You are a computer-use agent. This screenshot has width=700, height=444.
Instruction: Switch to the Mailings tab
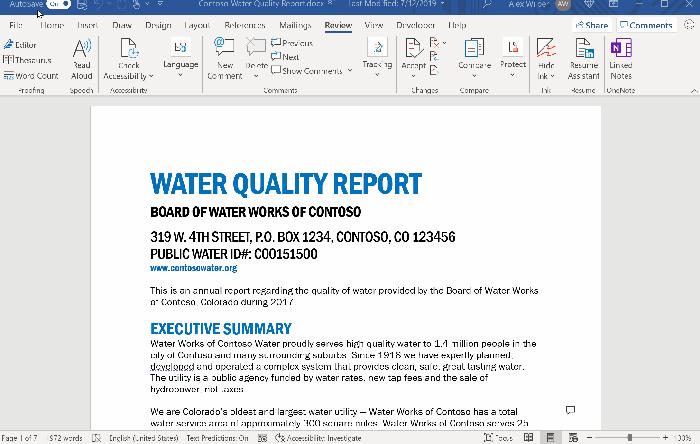[x=295, y=25]
